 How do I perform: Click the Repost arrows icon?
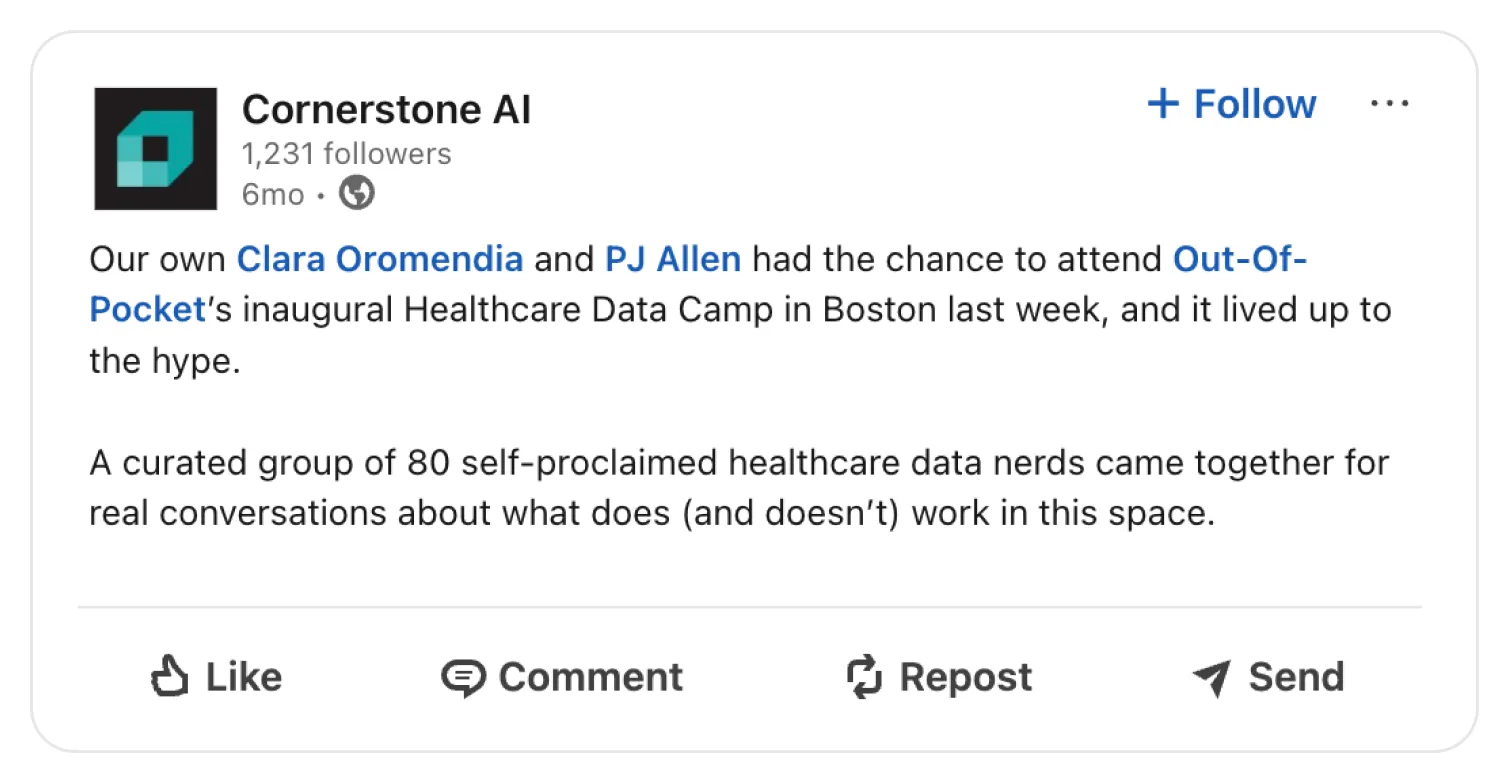[866, 677]
